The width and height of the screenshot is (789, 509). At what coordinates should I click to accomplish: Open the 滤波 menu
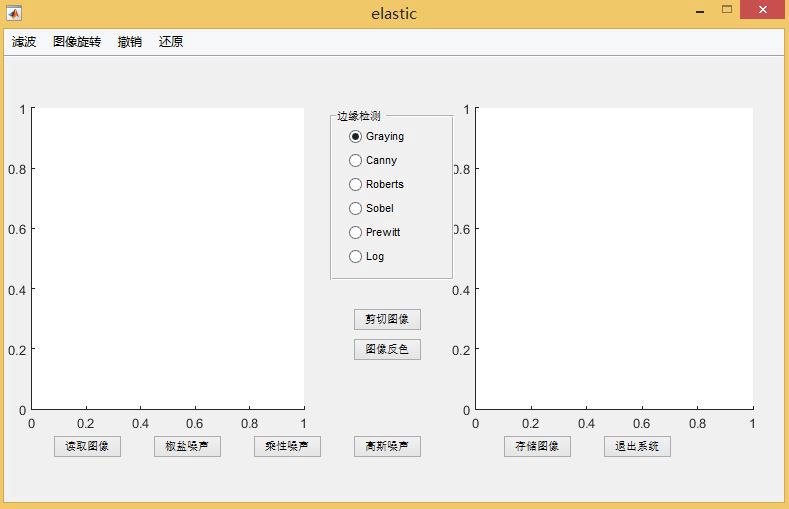[x=24, y=42]
